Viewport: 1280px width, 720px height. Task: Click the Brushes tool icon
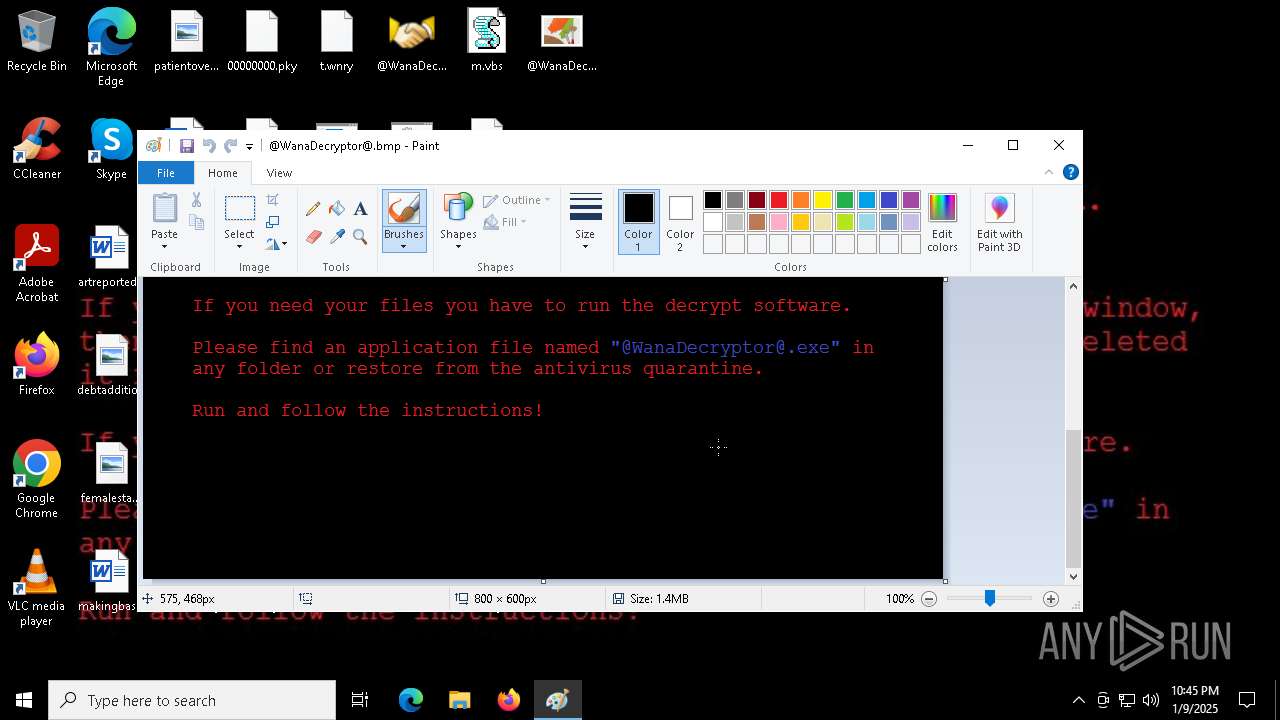pyautogui.click(x=404, y=209)
